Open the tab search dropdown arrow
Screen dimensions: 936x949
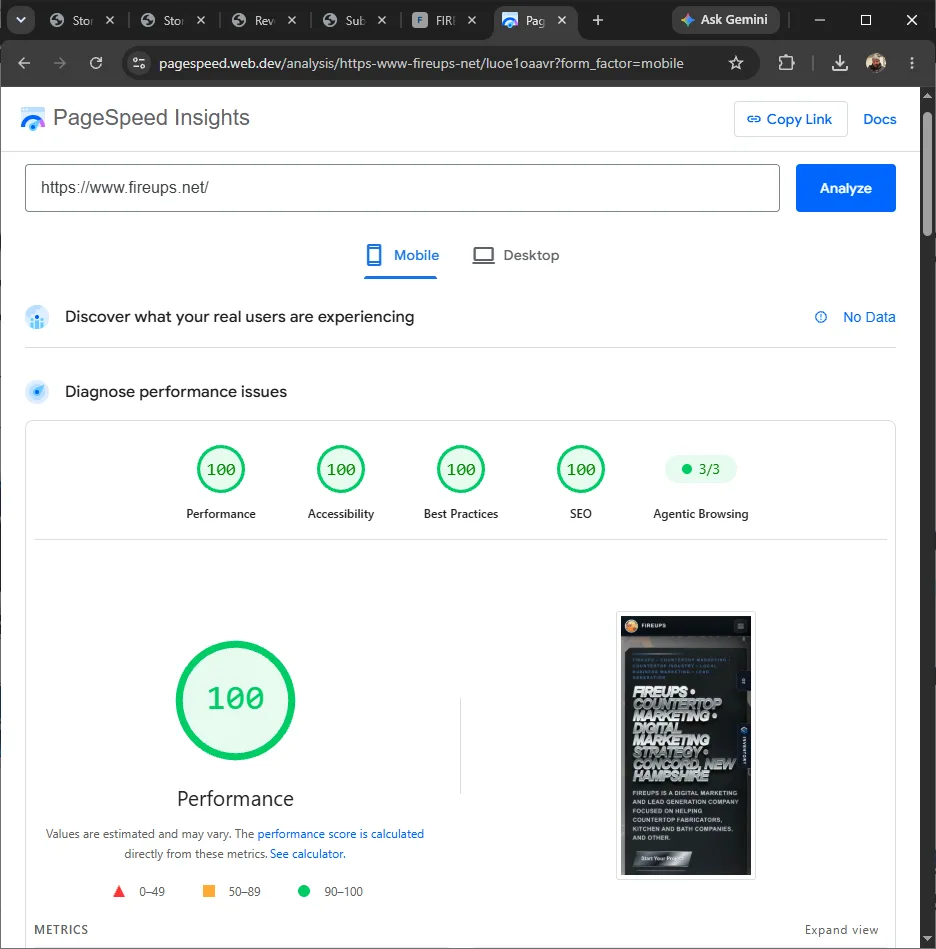tap(21, 20)
